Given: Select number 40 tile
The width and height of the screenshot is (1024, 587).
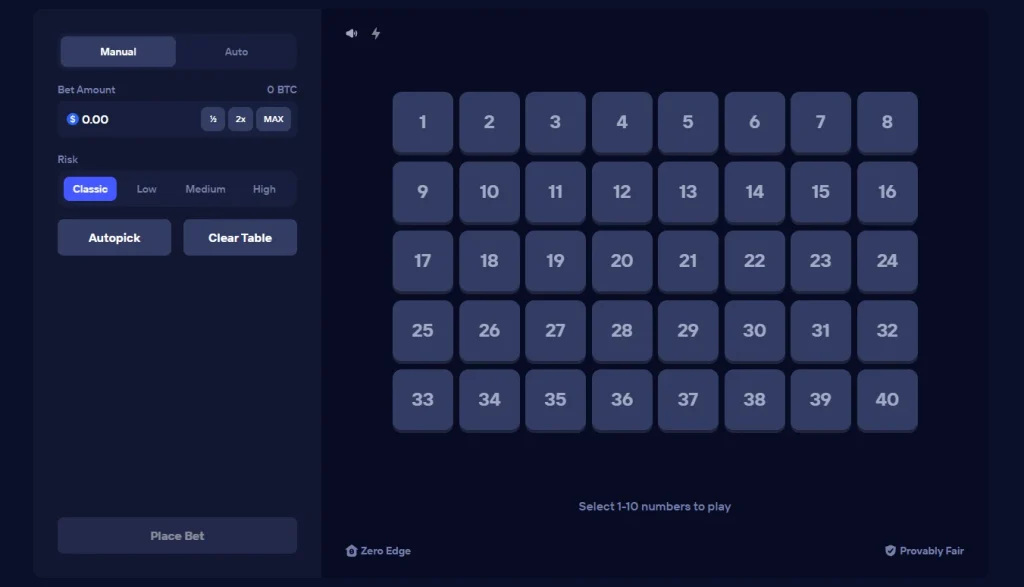Looking at the screenshot, I should tap(887, 400).
